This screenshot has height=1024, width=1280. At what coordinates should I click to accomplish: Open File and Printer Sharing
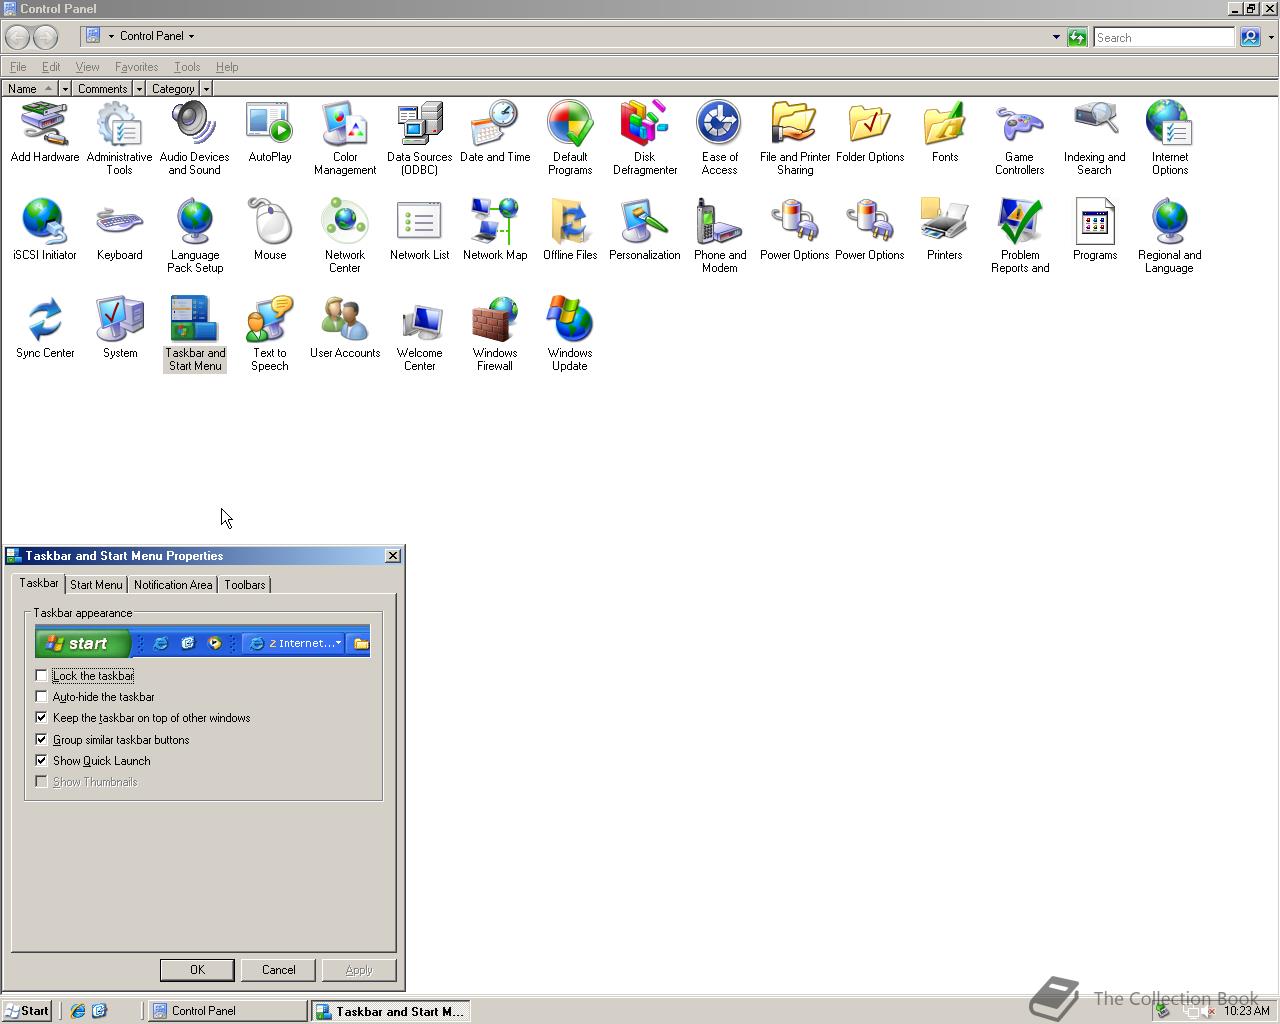pos(795,138)
